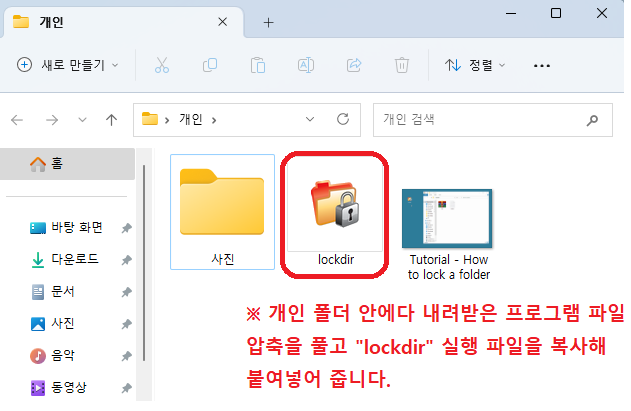Click the sidebar 사진 picture icon

pyautogui.click(x=38, y=324)
